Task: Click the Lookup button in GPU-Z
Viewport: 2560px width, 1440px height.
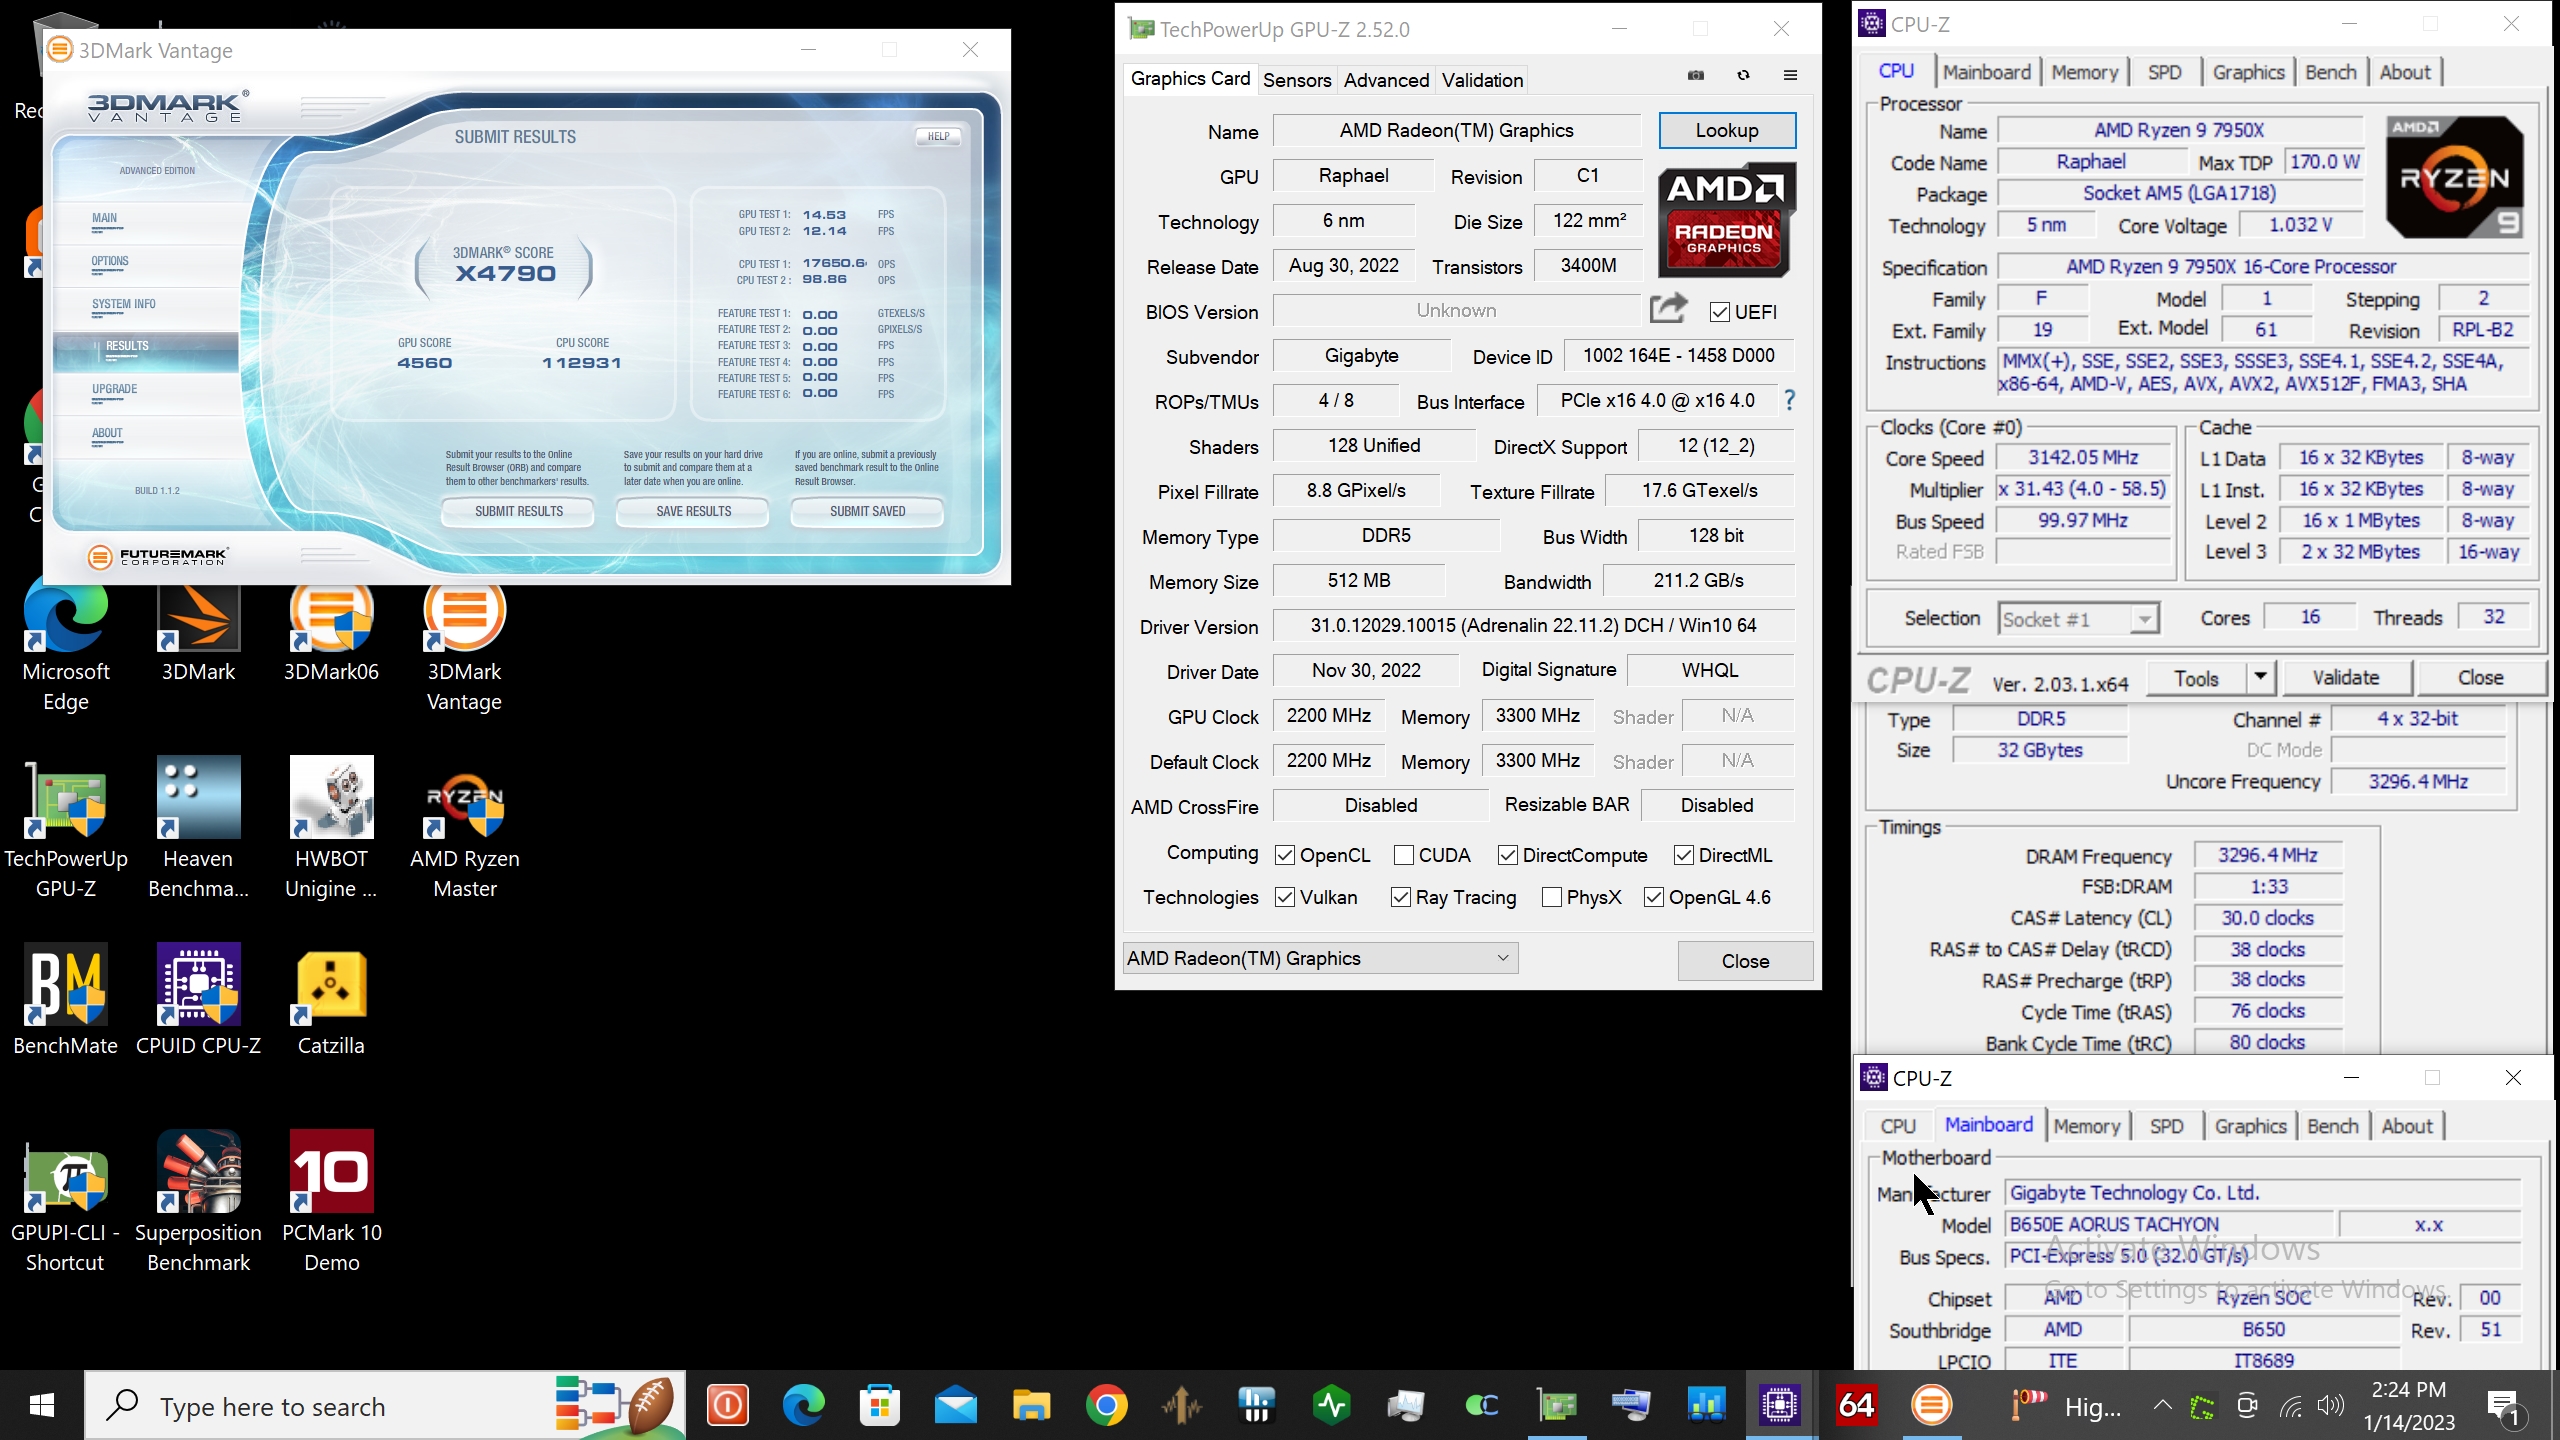Action: coord(1727,130)
